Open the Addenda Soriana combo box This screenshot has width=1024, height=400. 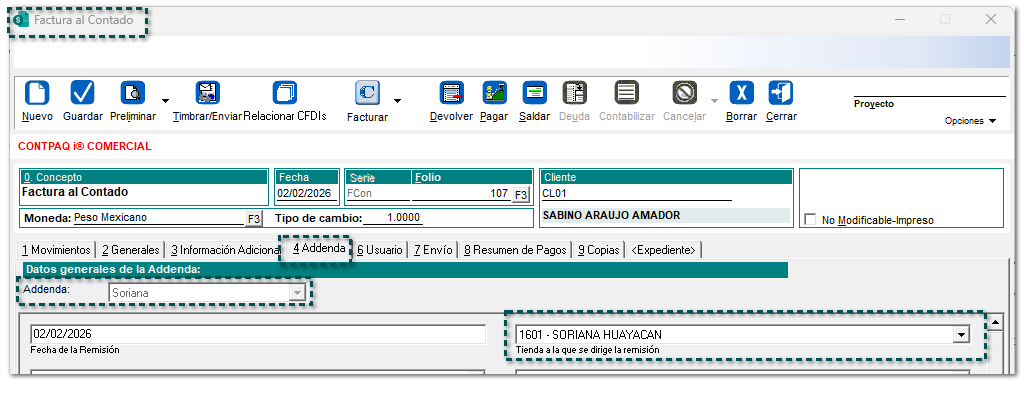click(x=208, y=293)
